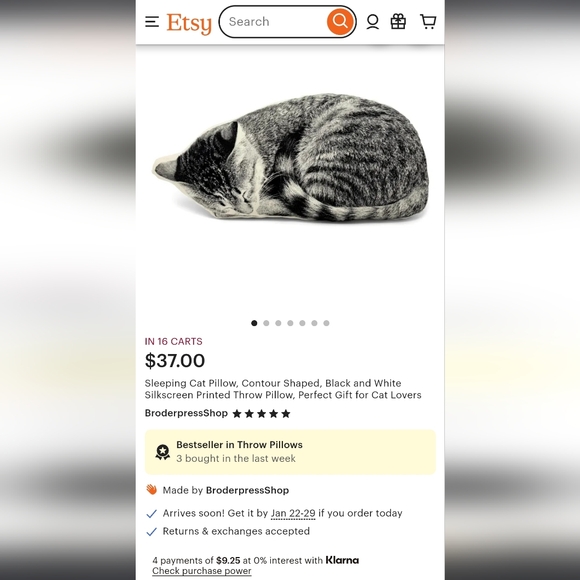Click the Etsy logo
The image size is (580, 580).
click(189, 23)
